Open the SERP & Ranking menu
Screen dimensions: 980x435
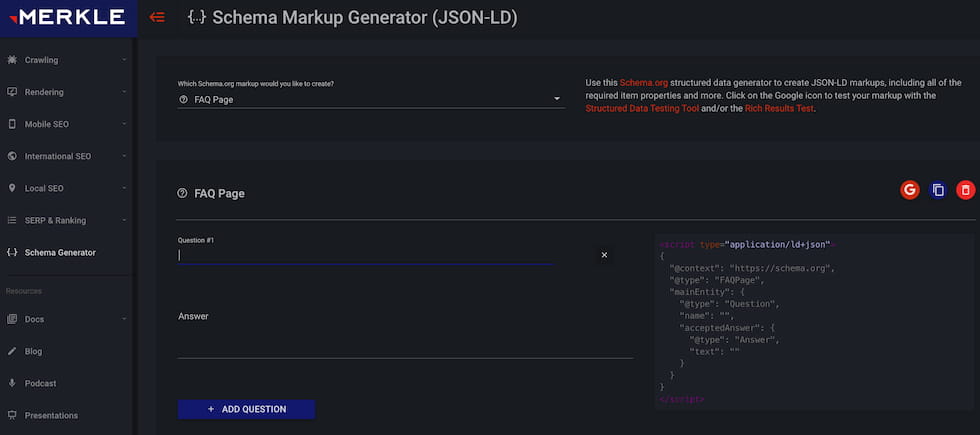pyautogui.click(x=66, y=221)
